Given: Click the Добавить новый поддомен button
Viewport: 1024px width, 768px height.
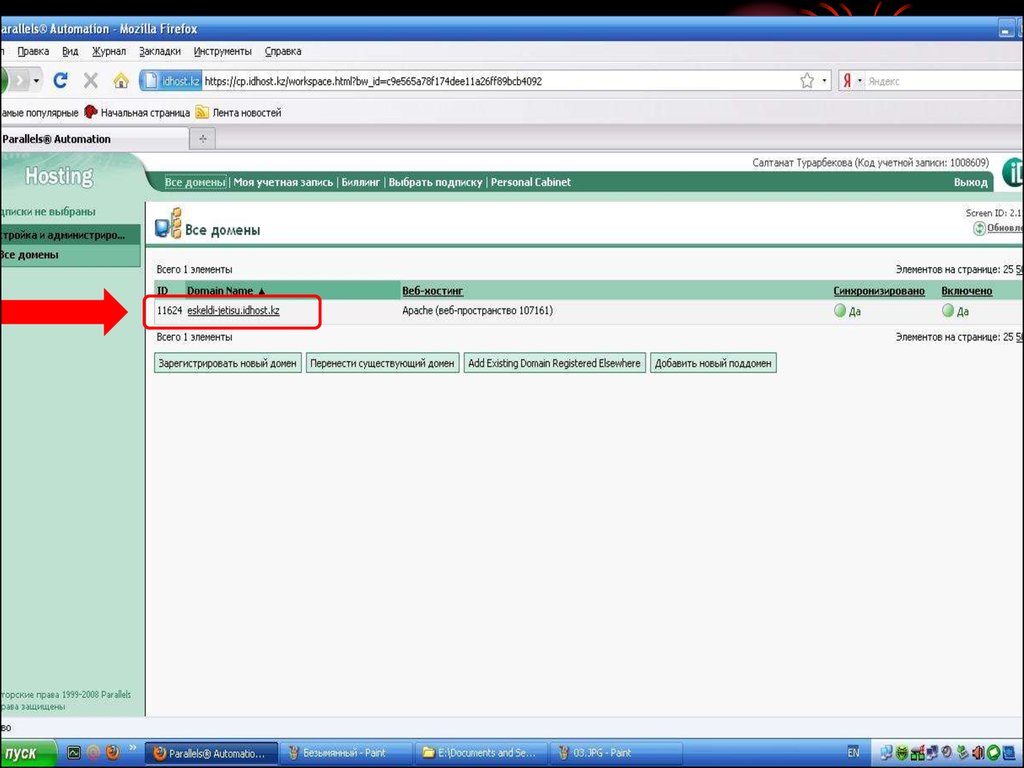Looking at the screenshot, I should [x=713, y=364].
